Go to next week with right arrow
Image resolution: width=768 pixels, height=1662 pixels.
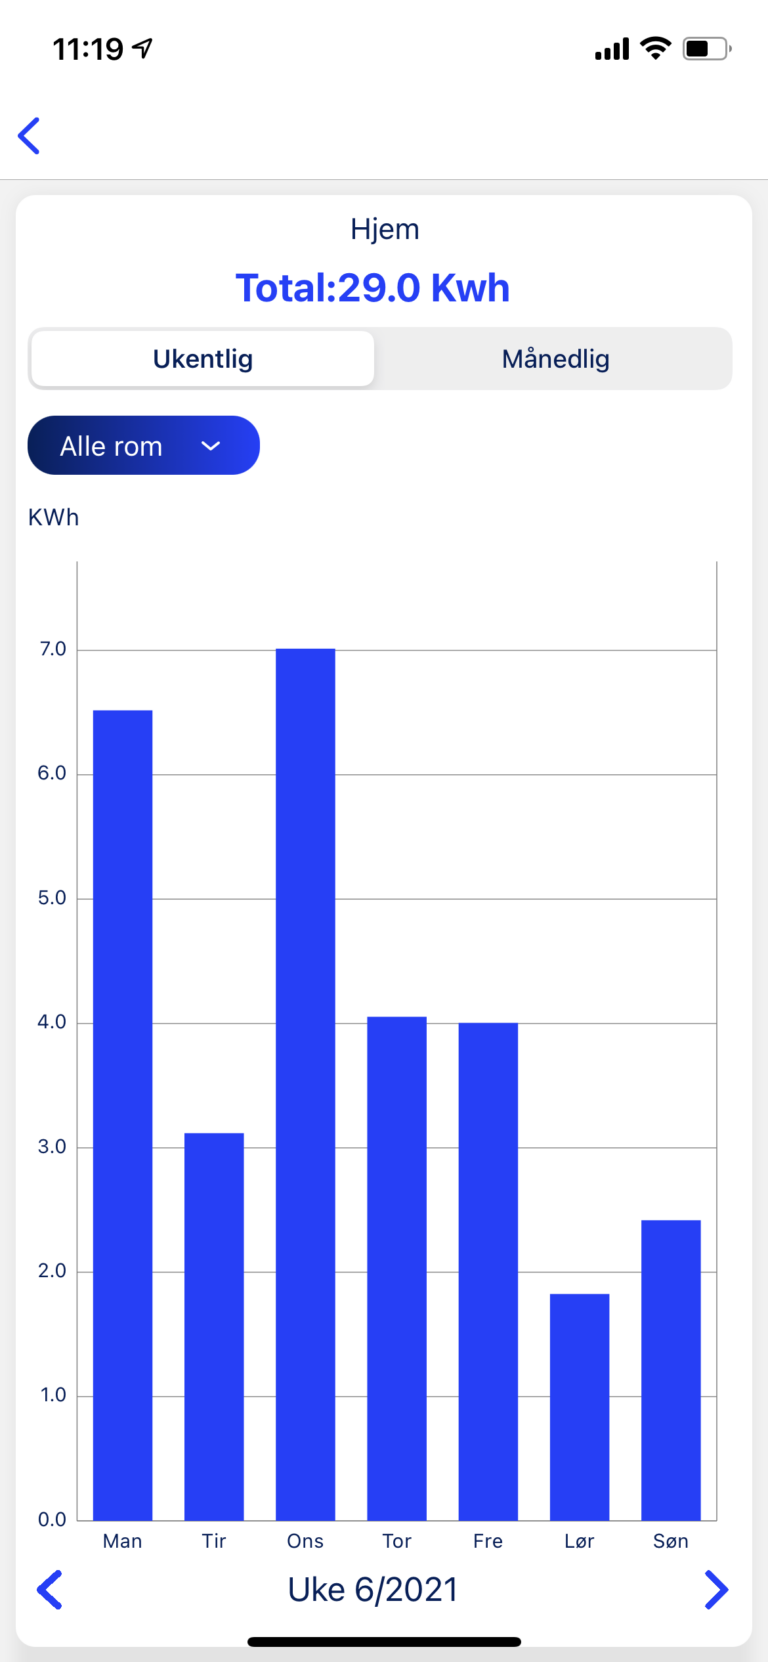tap(716, 1589)
